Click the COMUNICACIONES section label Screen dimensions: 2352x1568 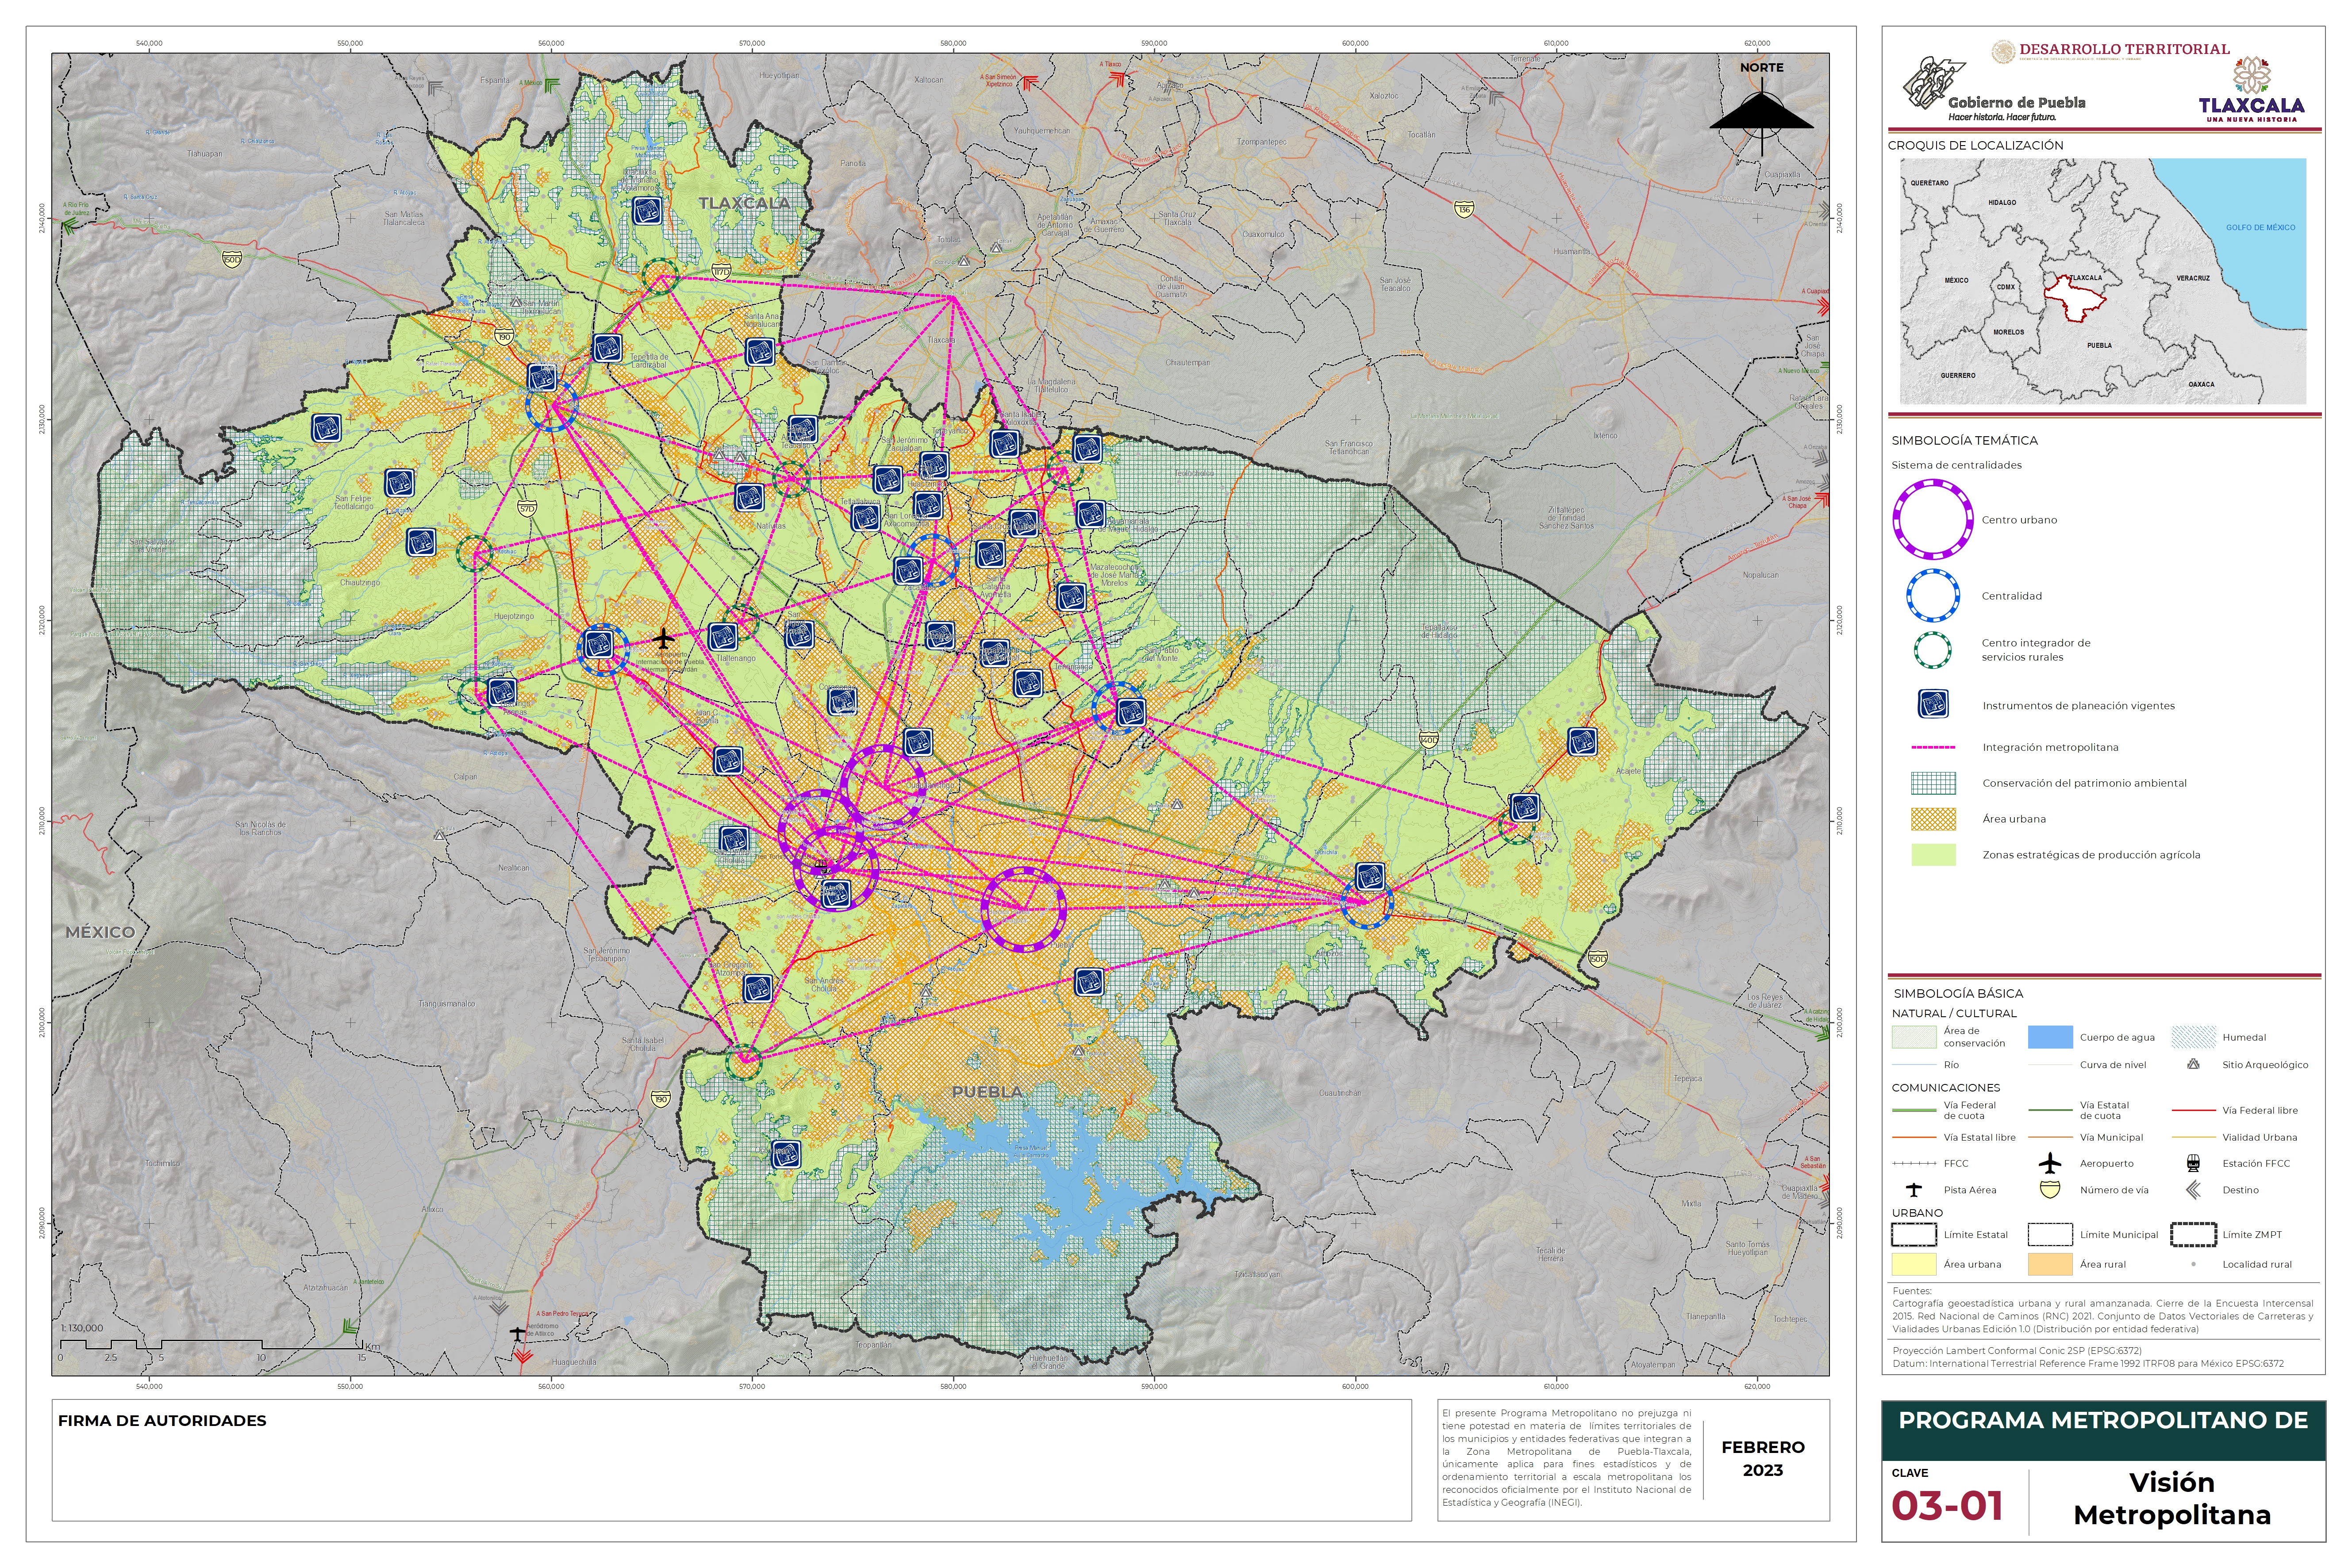[x=1946, y=1087]
